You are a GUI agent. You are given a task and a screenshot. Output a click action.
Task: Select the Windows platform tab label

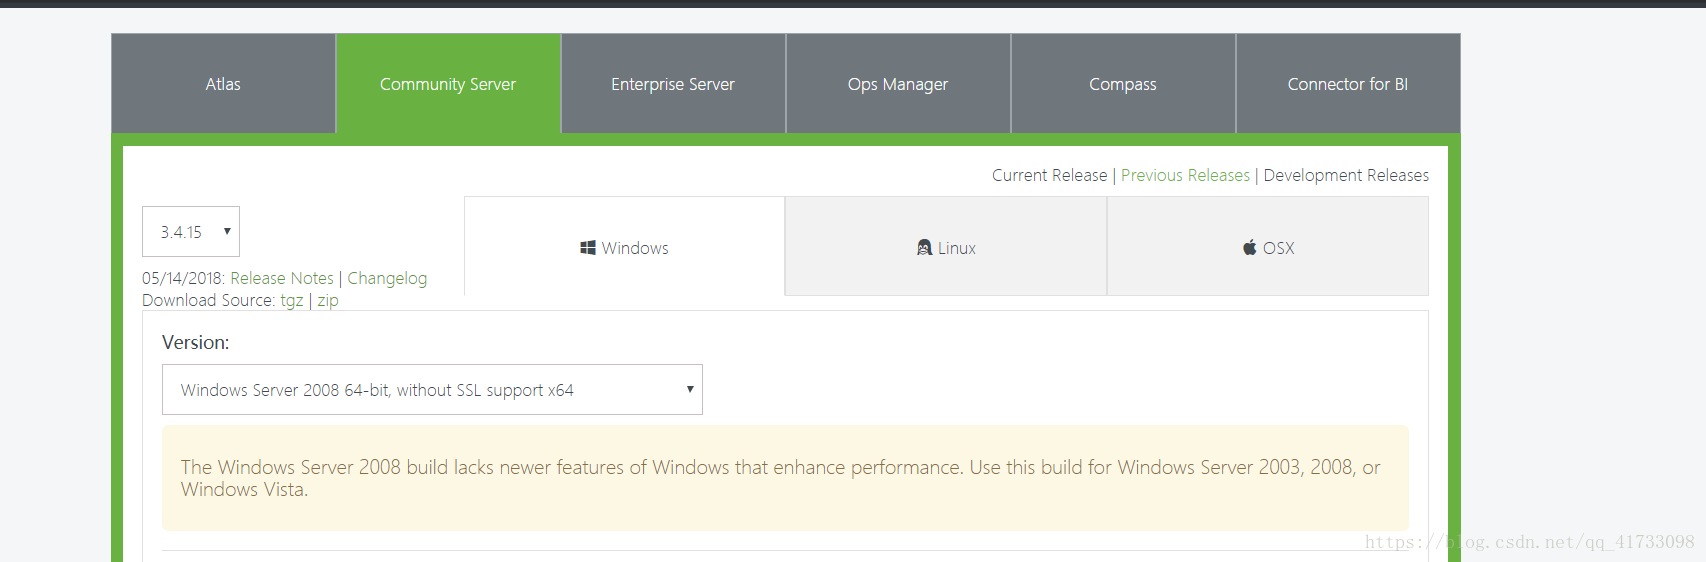click(635, 248)
